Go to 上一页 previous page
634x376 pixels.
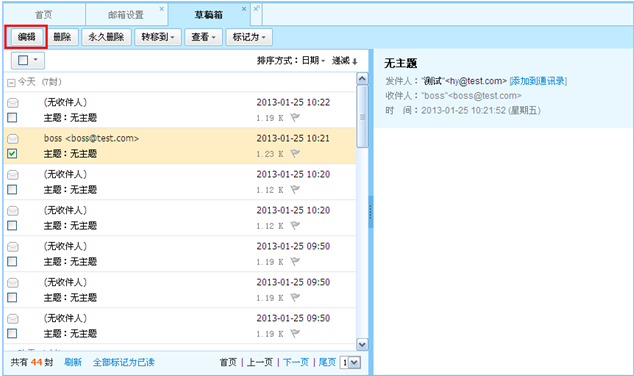coord(260,362)
